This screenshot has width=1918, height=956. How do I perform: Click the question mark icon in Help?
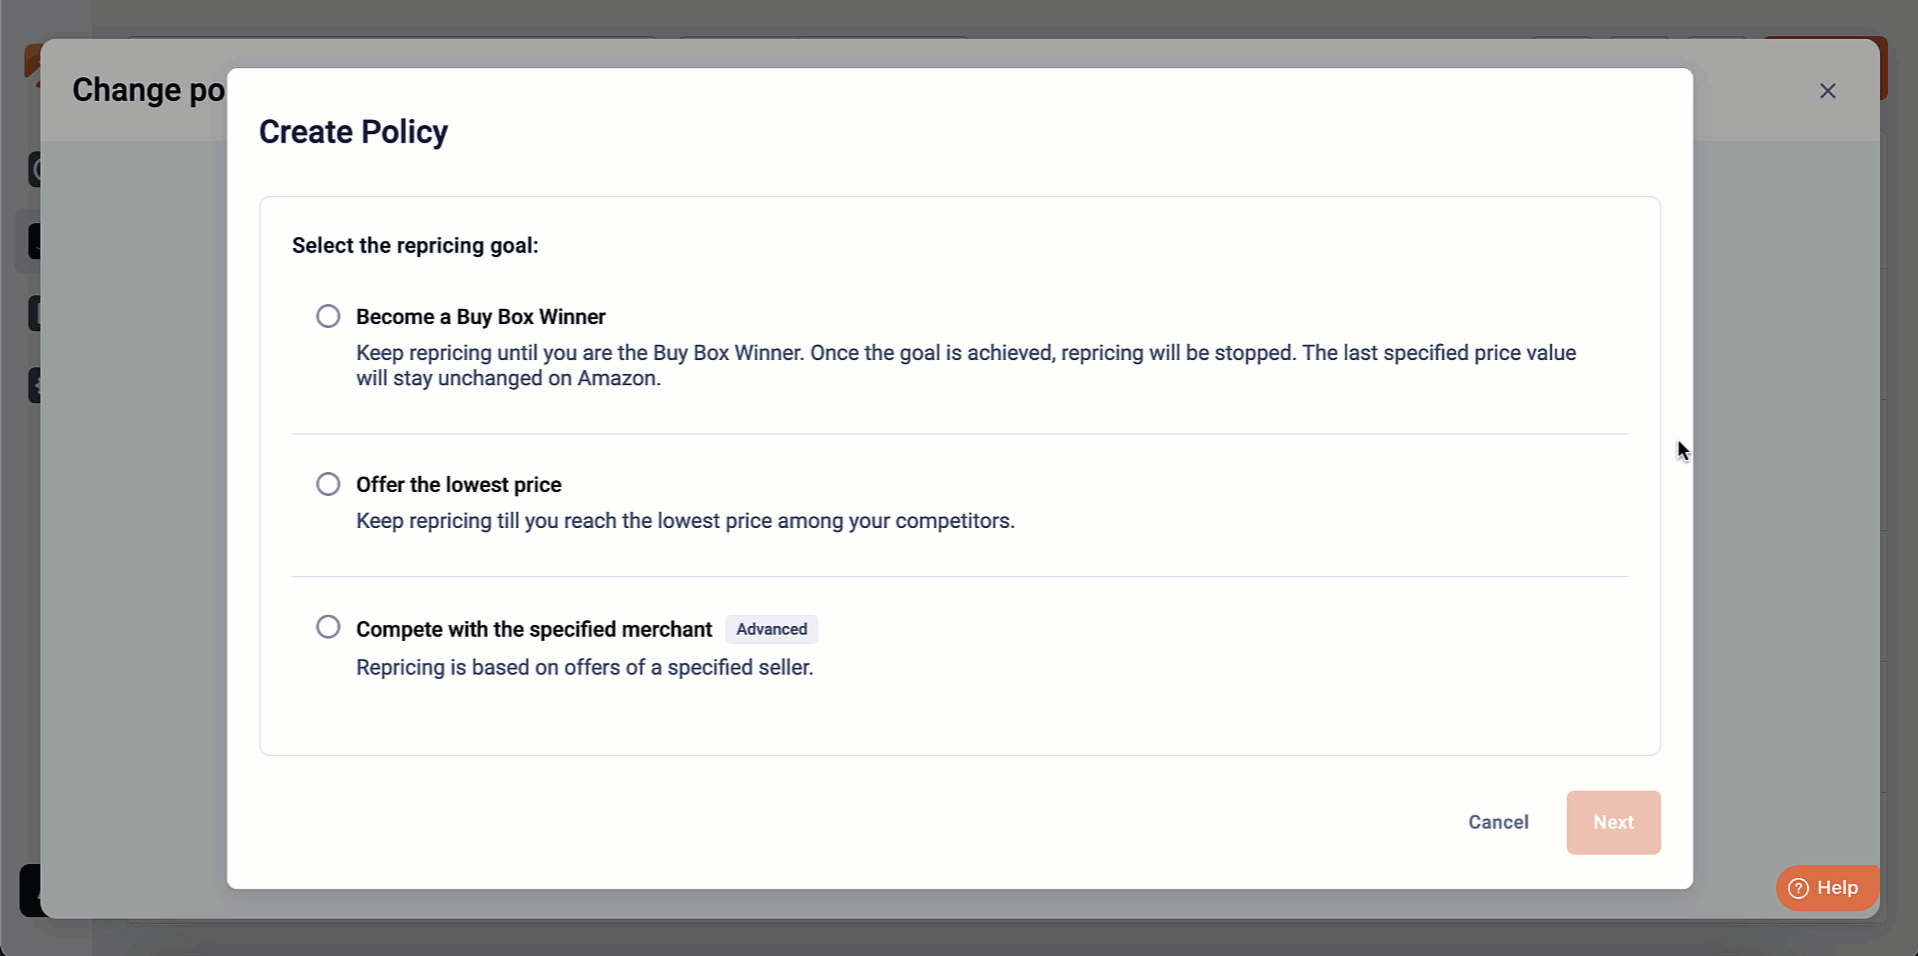click(1798, 888)
